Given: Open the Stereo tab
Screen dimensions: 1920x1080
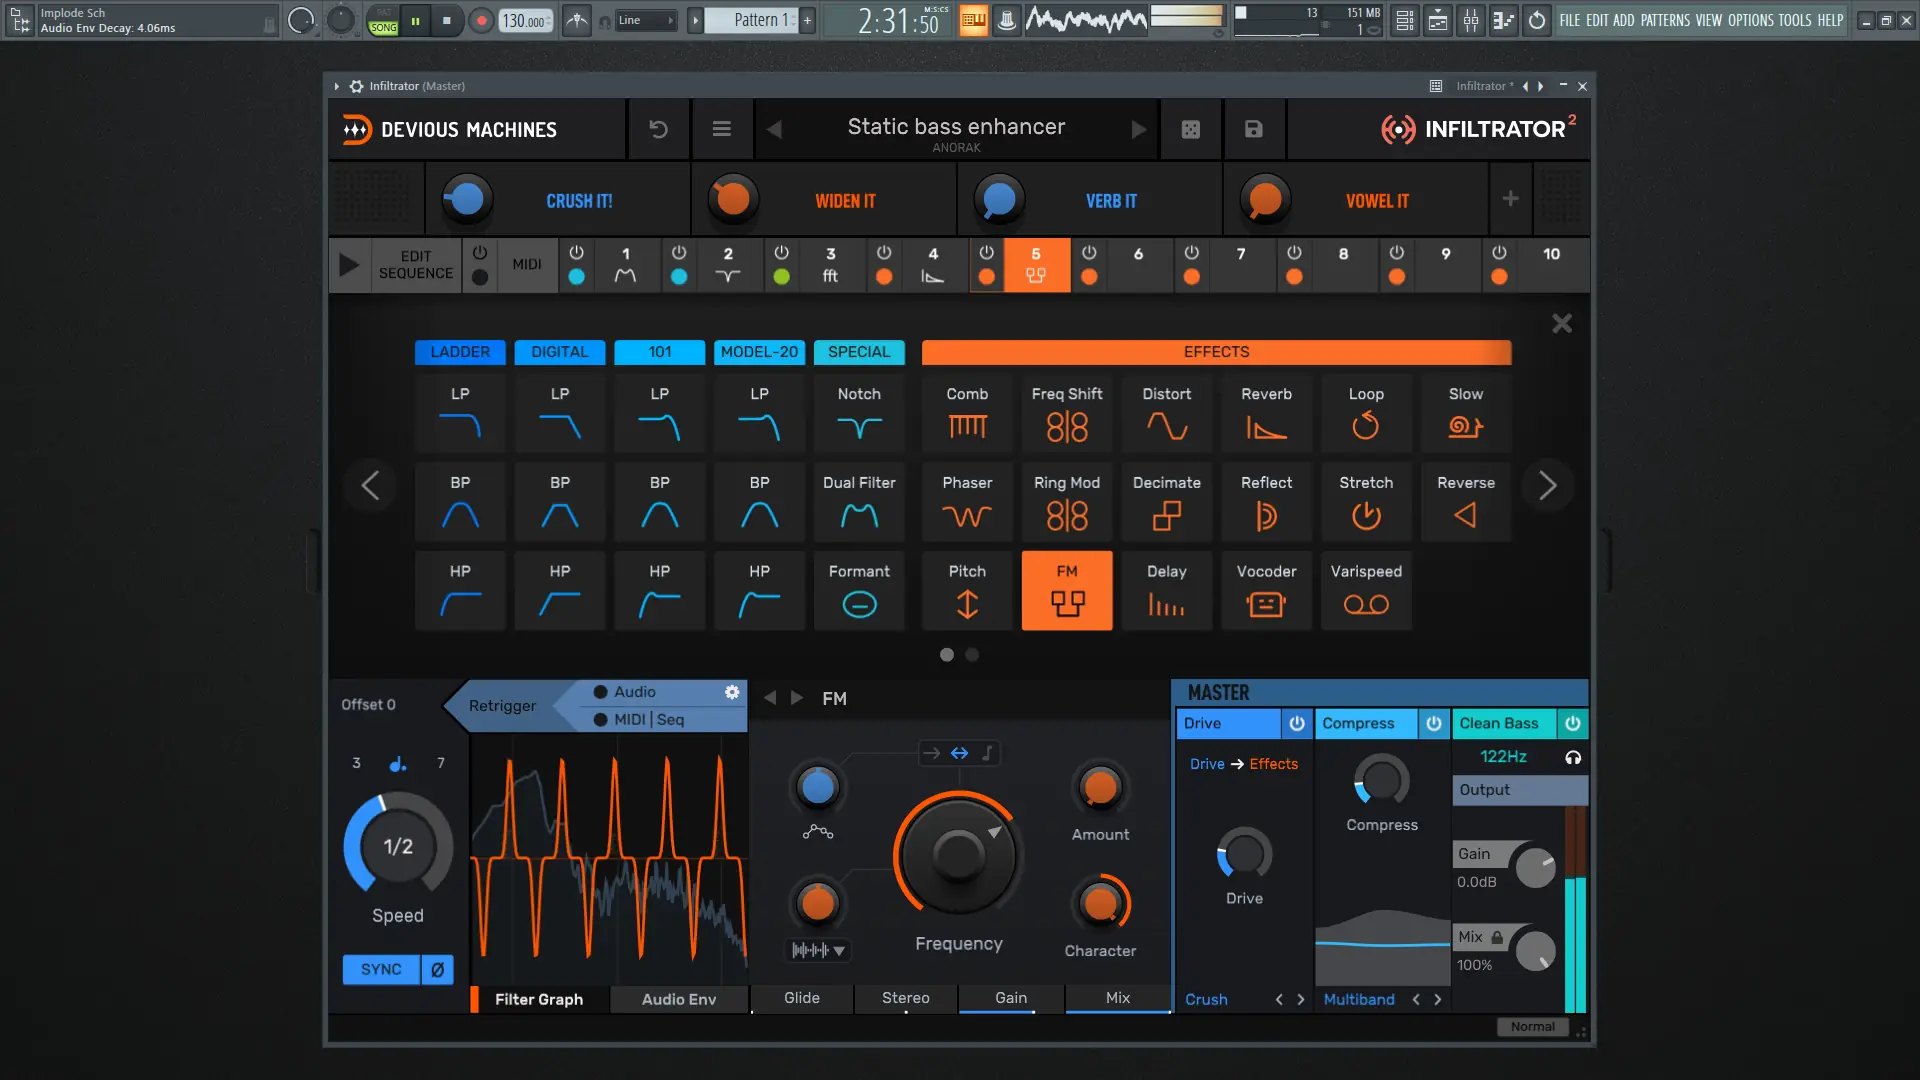Looking at the screenshot, I should point(905,998).
